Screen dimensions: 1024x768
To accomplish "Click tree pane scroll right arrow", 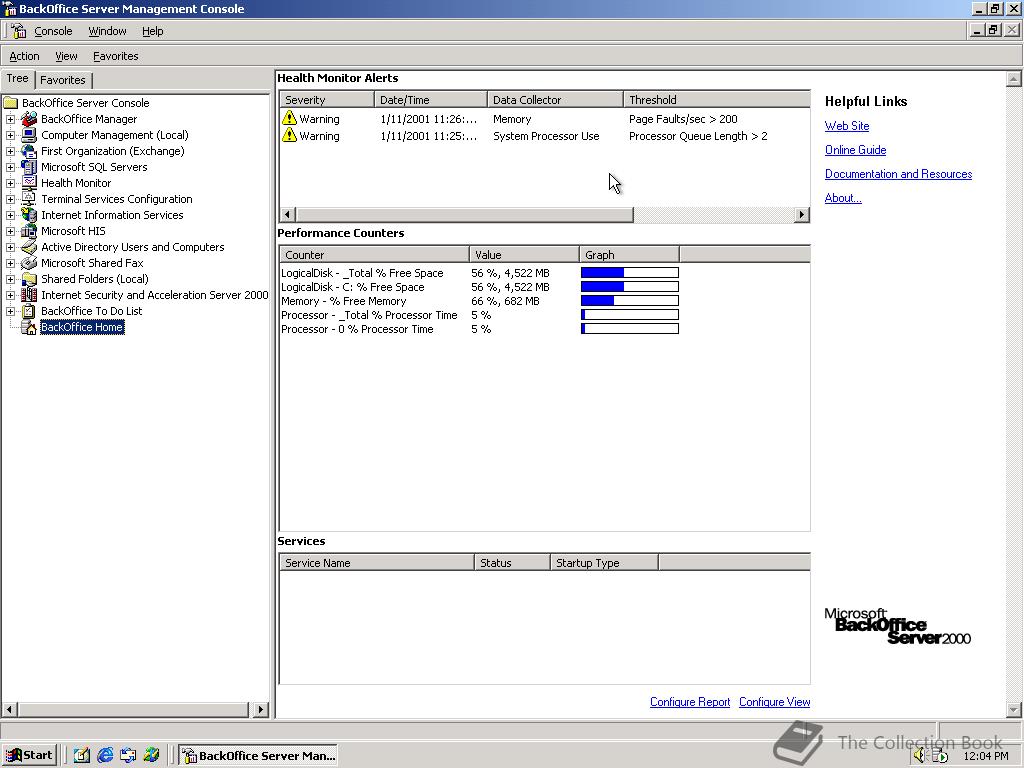I will click(x=260, y=709).
